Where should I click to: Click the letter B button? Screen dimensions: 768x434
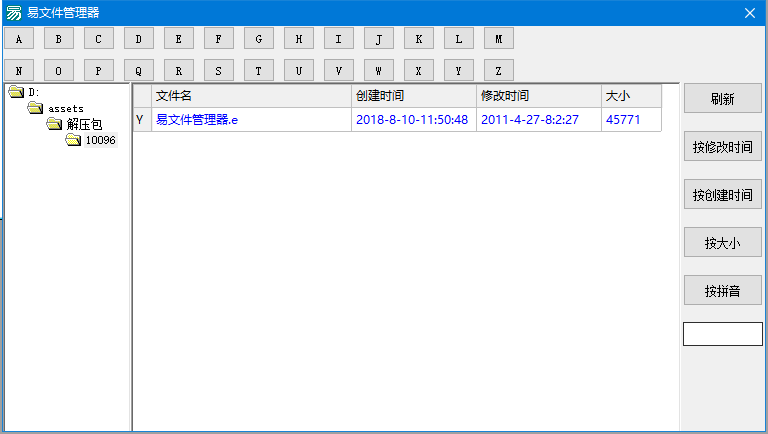(59, 39)
